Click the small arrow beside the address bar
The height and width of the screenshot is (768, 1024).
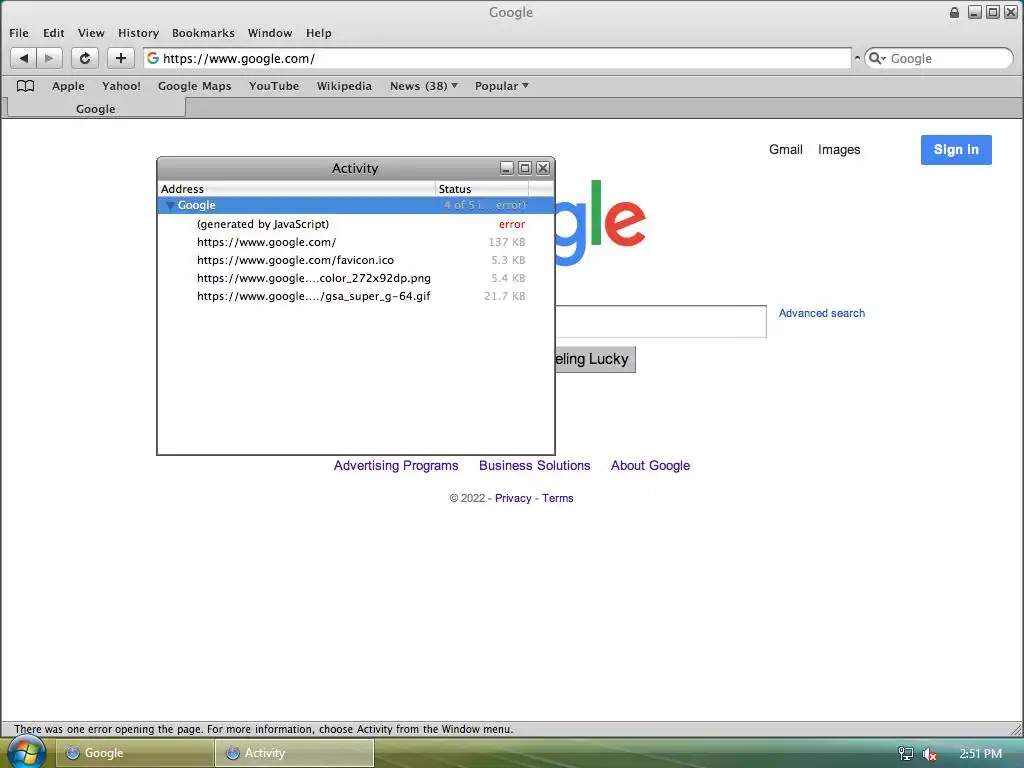click(x=857, y=58)
